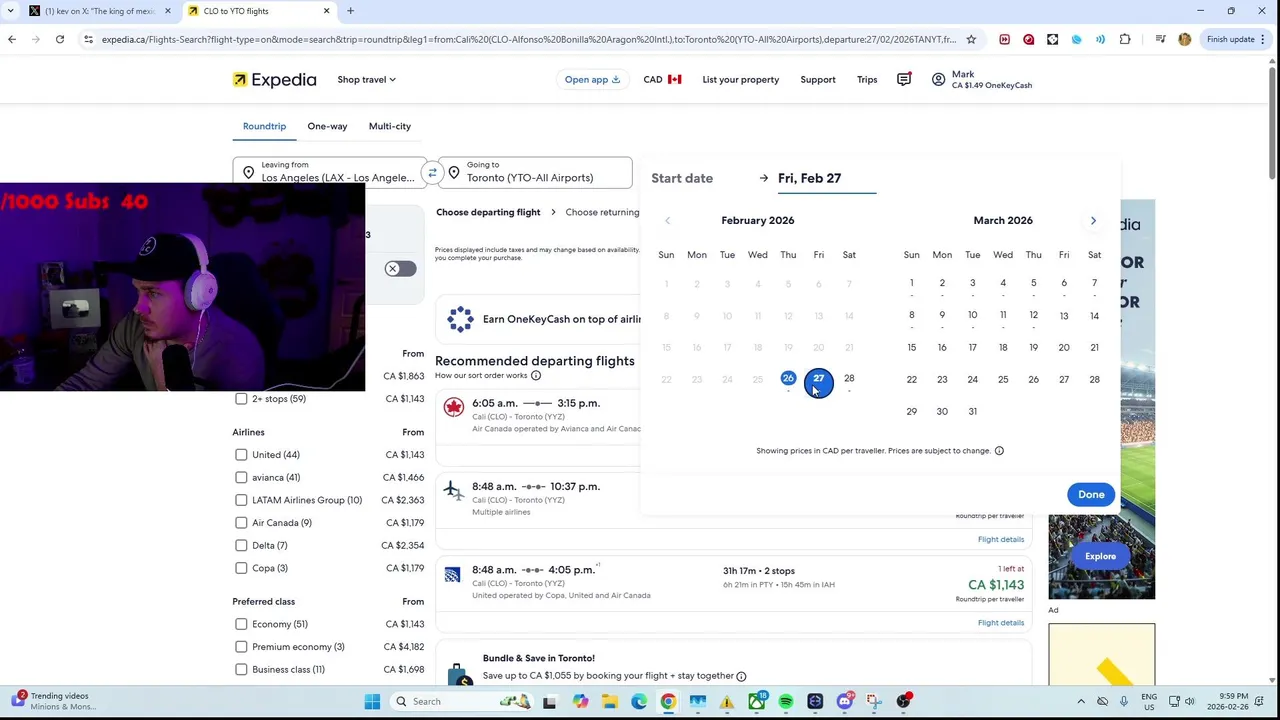1280x720 pixels.
Task: Open Chrome media control icon
Action: (1160, 39)
